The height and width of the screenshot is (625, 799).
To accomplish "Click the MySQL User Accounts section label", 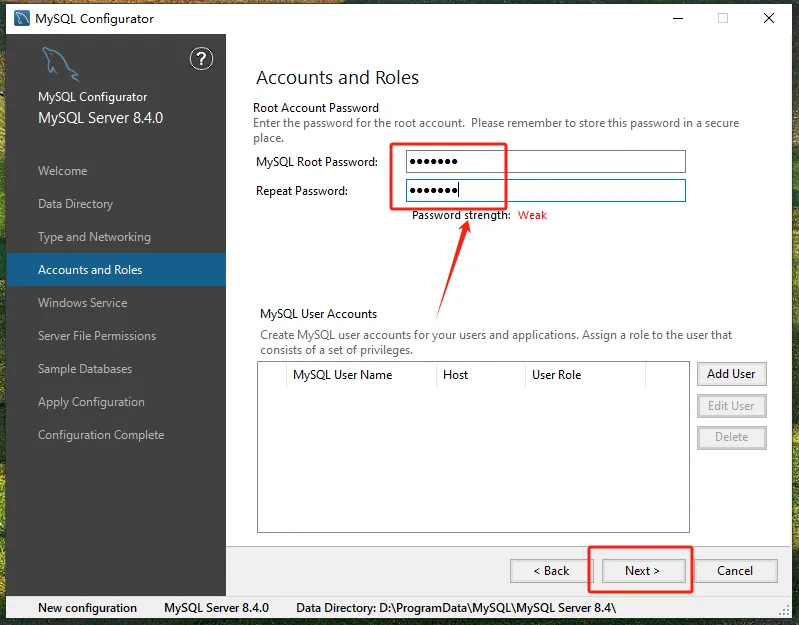I will click(318, 314).
